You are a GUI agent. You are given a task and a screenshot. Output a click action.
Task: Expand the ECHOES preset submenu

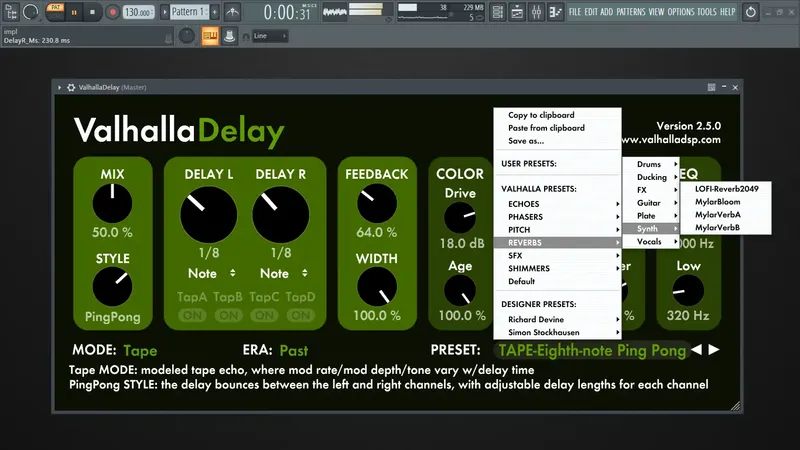(557, 204)
